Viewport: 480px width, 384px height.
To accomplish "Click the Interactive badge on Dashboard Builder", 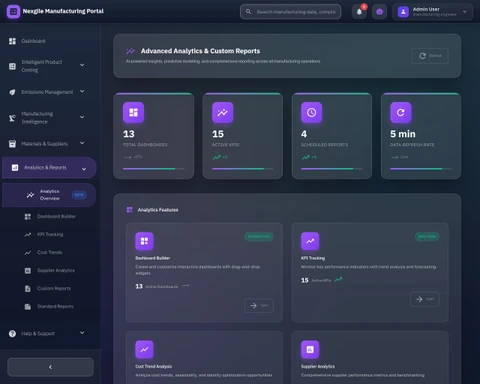I will [x=259, y=237].
